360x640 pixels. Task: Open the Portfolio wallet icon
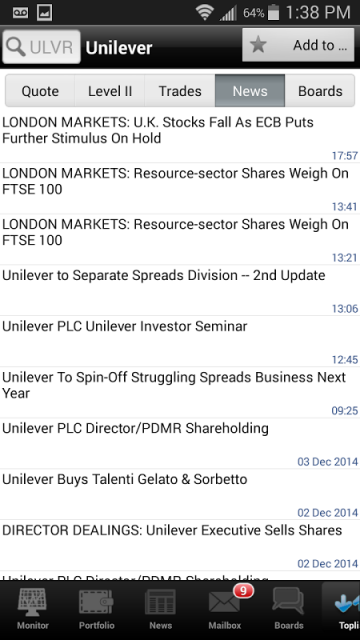[96, 602]
